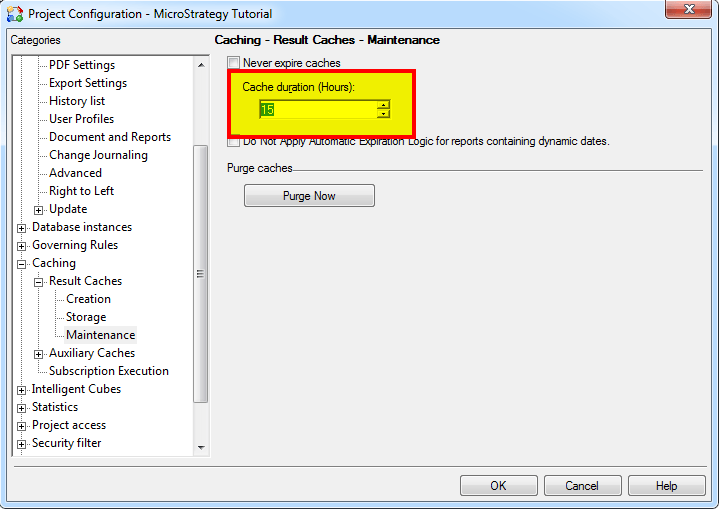Screen dimensions: 721x511
Task: Expand the Auxiliary Caches node
Action: tap(39, 354)
